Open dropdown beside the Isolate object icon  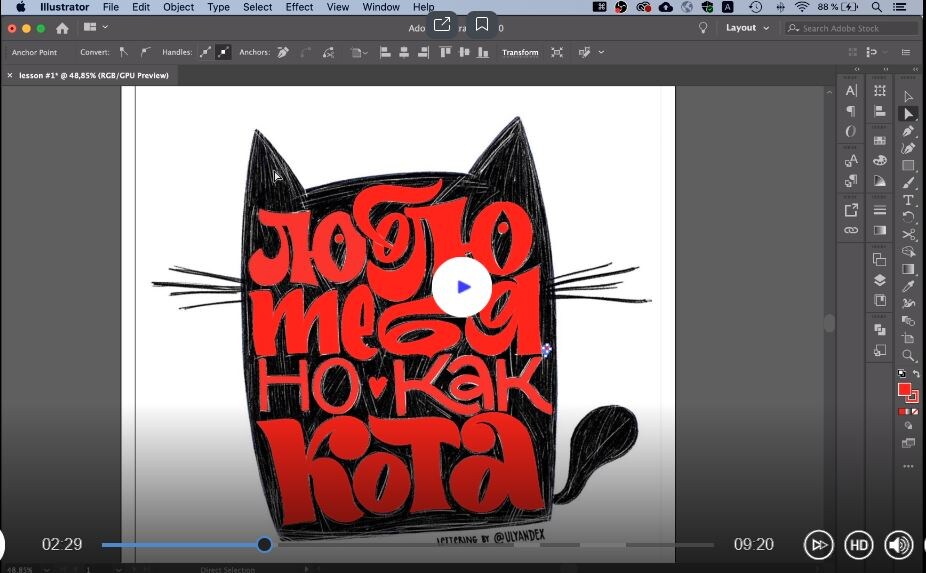click(x=601, y=53)
